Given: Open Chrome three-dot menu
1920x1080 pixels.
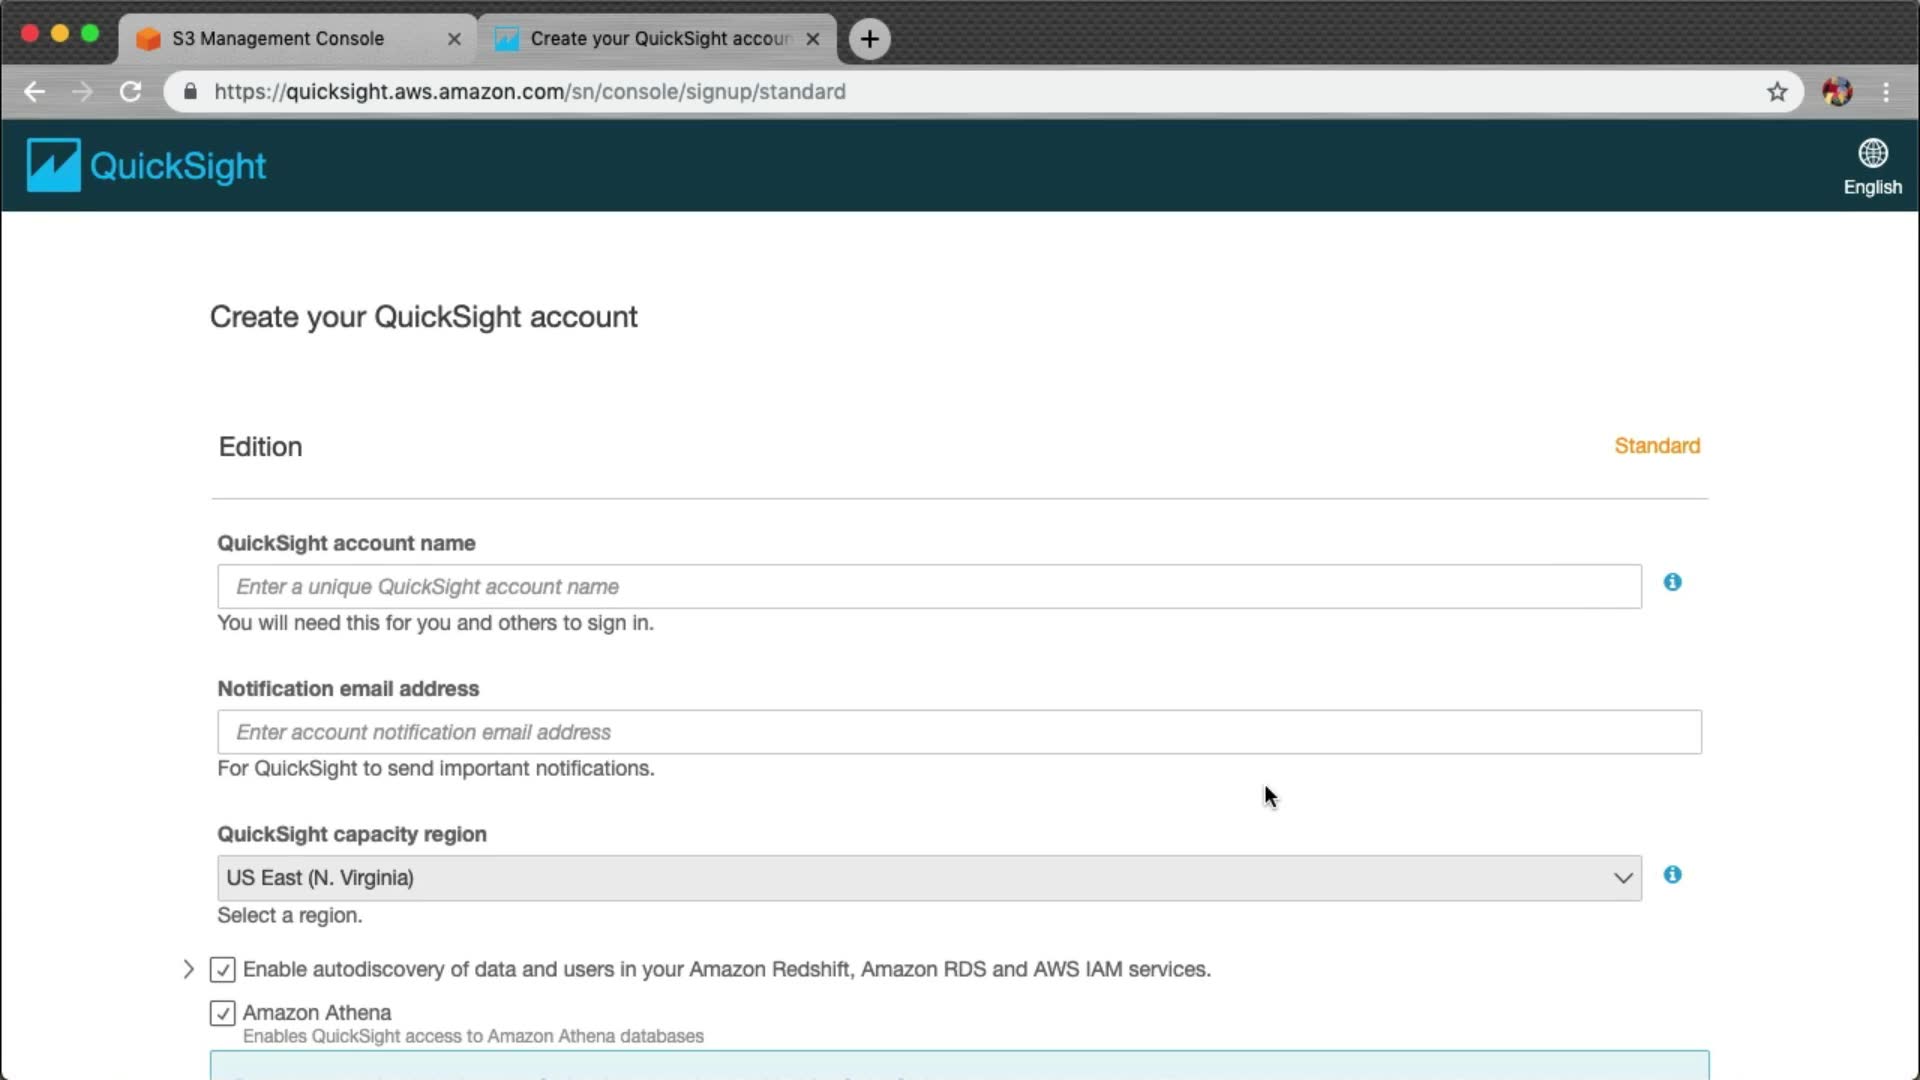Looking at the screenshot, I should click(x=1886, y=92).
